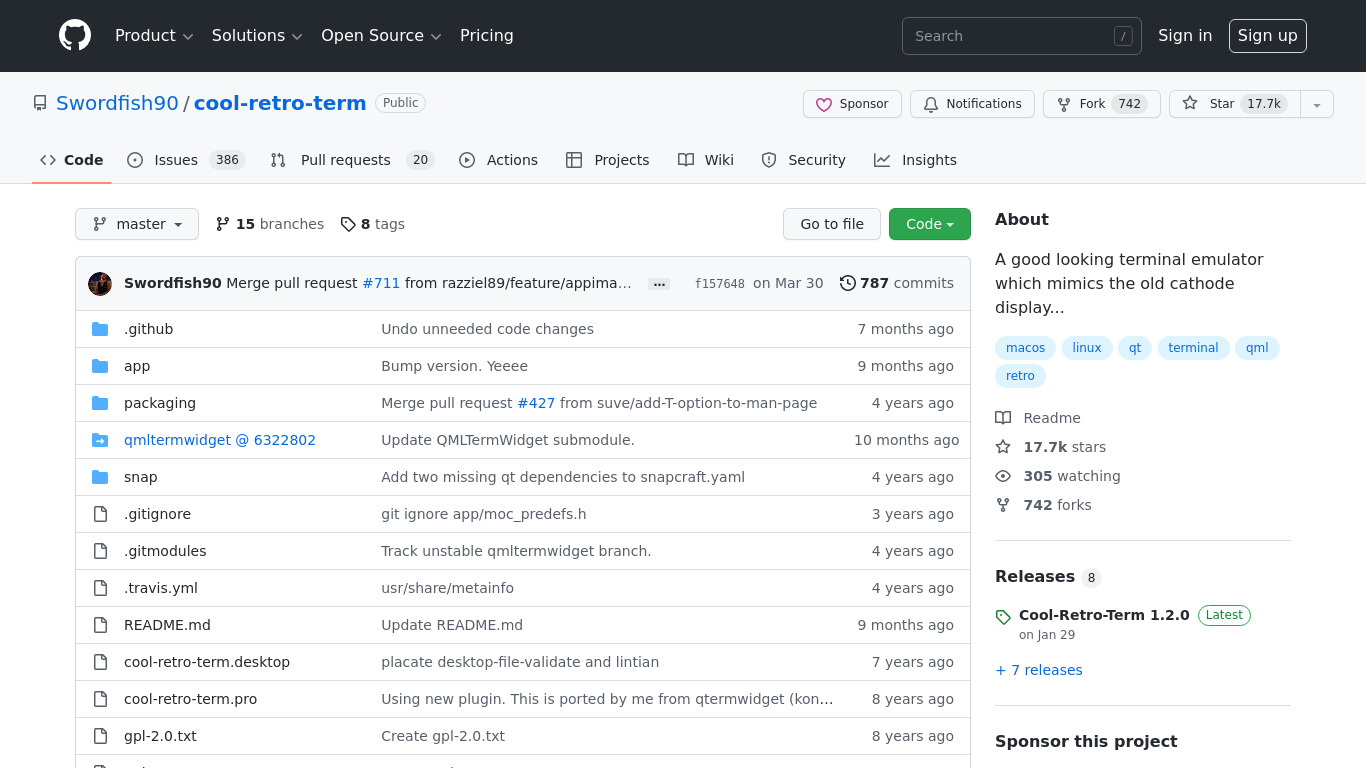
Task: Open the Star lists dropdown arrow
Action: [x=1317, y=104]
